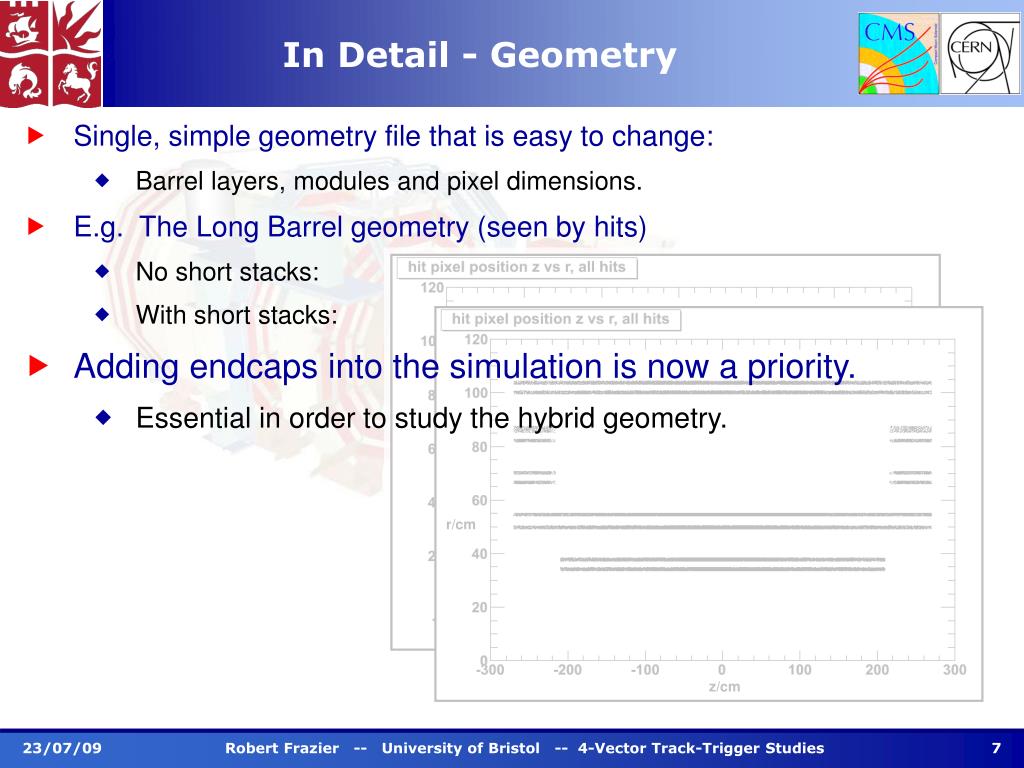Image resolution: width=1024 pixels, height=768 pixels.
Task: Click the 'r/cm' y-axis label
Action: (461, 524)
